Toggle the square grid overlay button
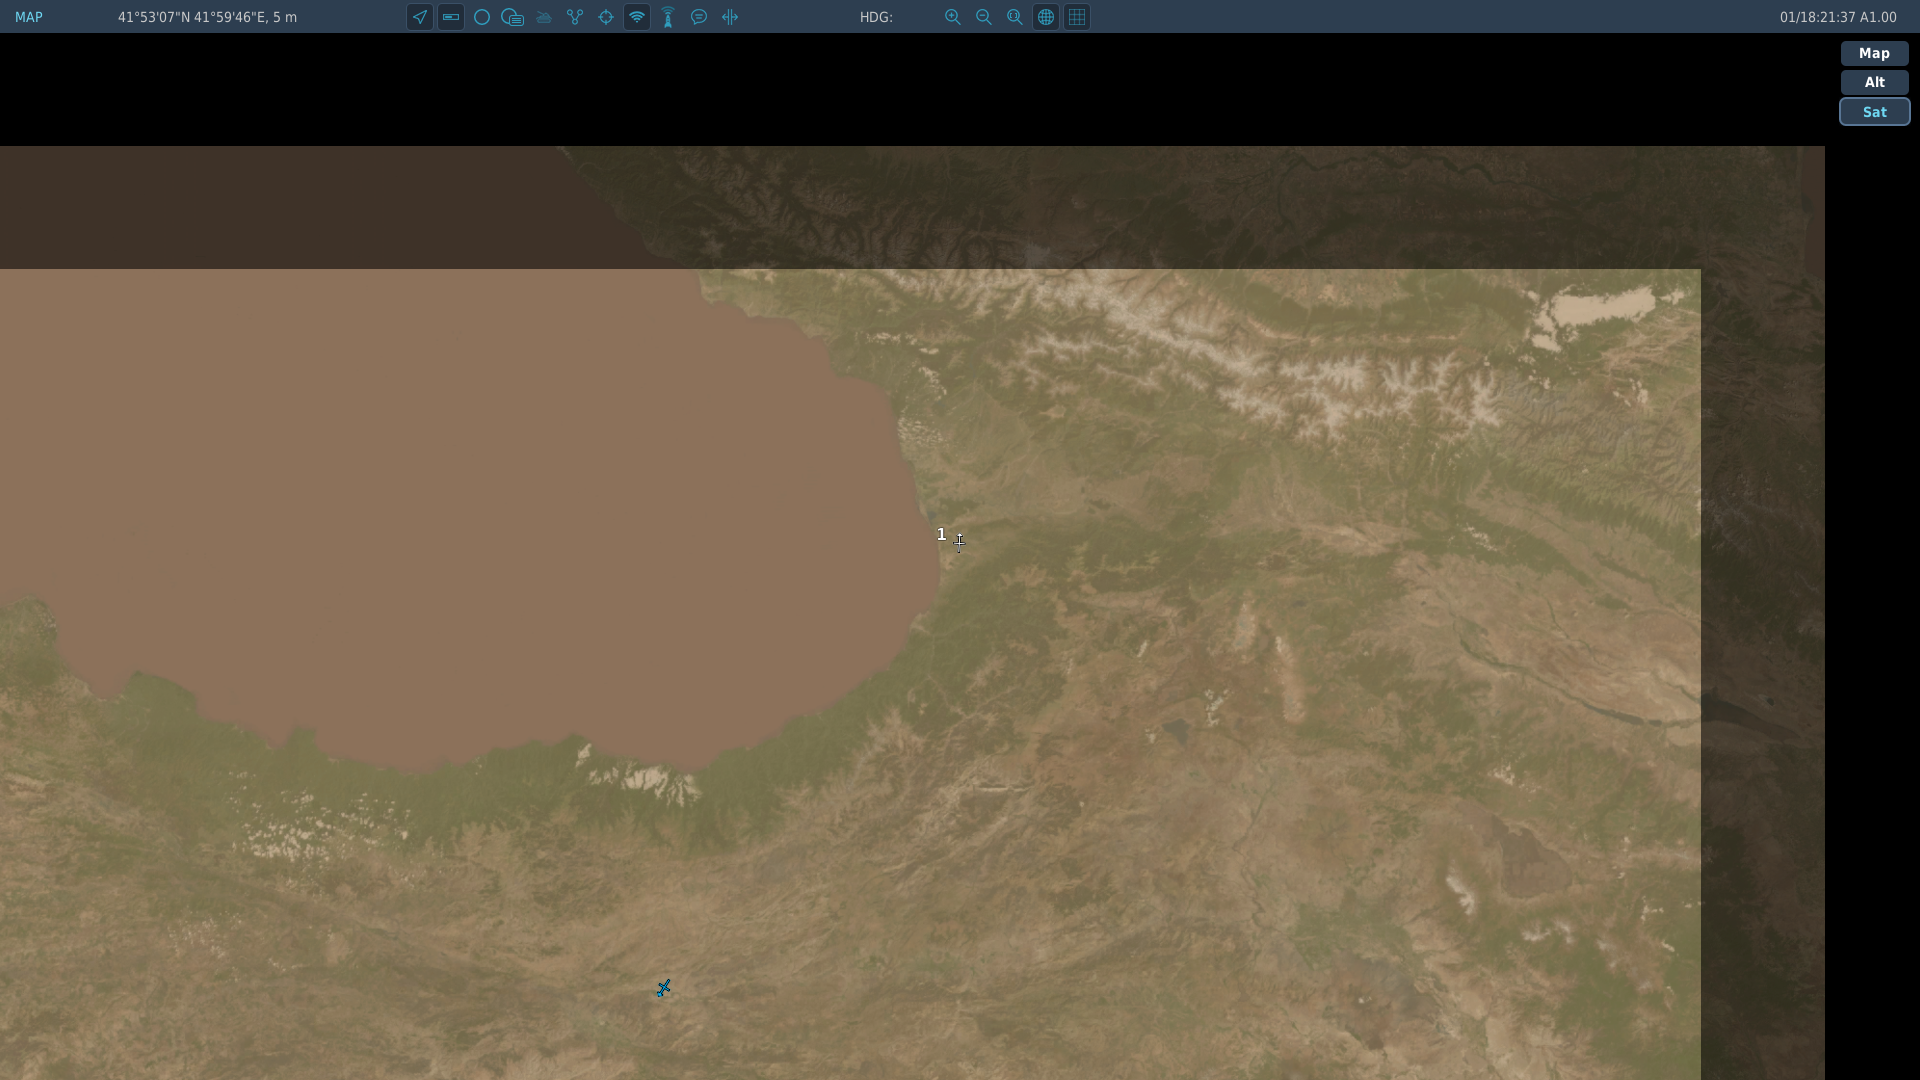1920x1080 pixels. point(1077,17)
